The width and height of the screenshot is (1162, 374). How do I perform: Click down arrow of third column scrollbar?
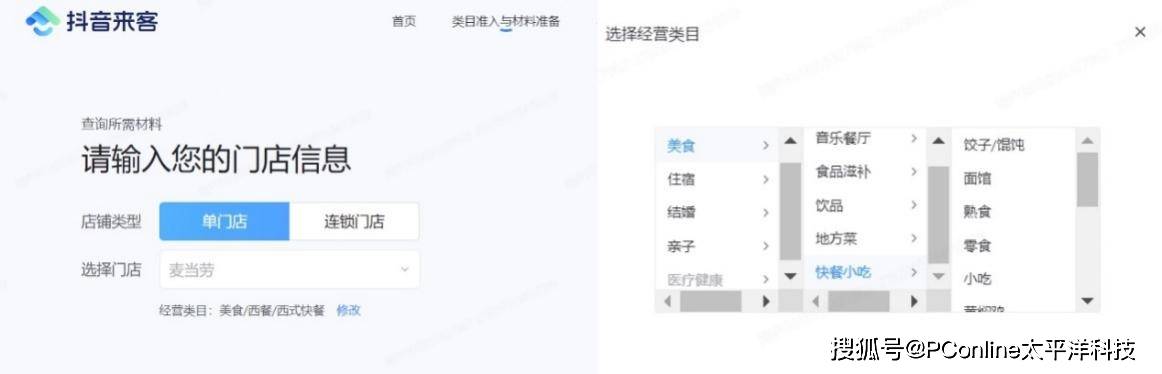(x=1087, y=301)
